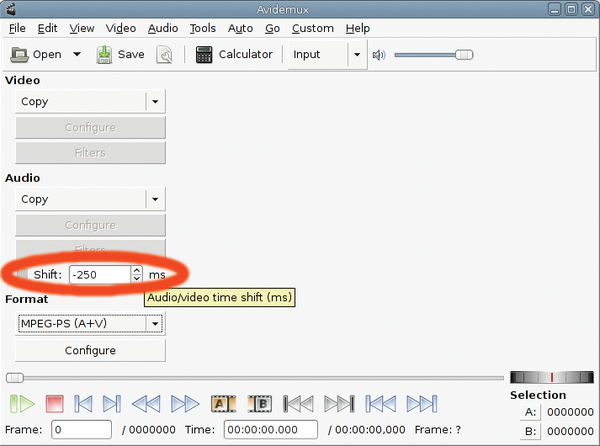The width and height of the screenshot is (600, 446).
Task: Mute audio with the speaker icon
Action: pyautogui.click(x=379, y=55)
